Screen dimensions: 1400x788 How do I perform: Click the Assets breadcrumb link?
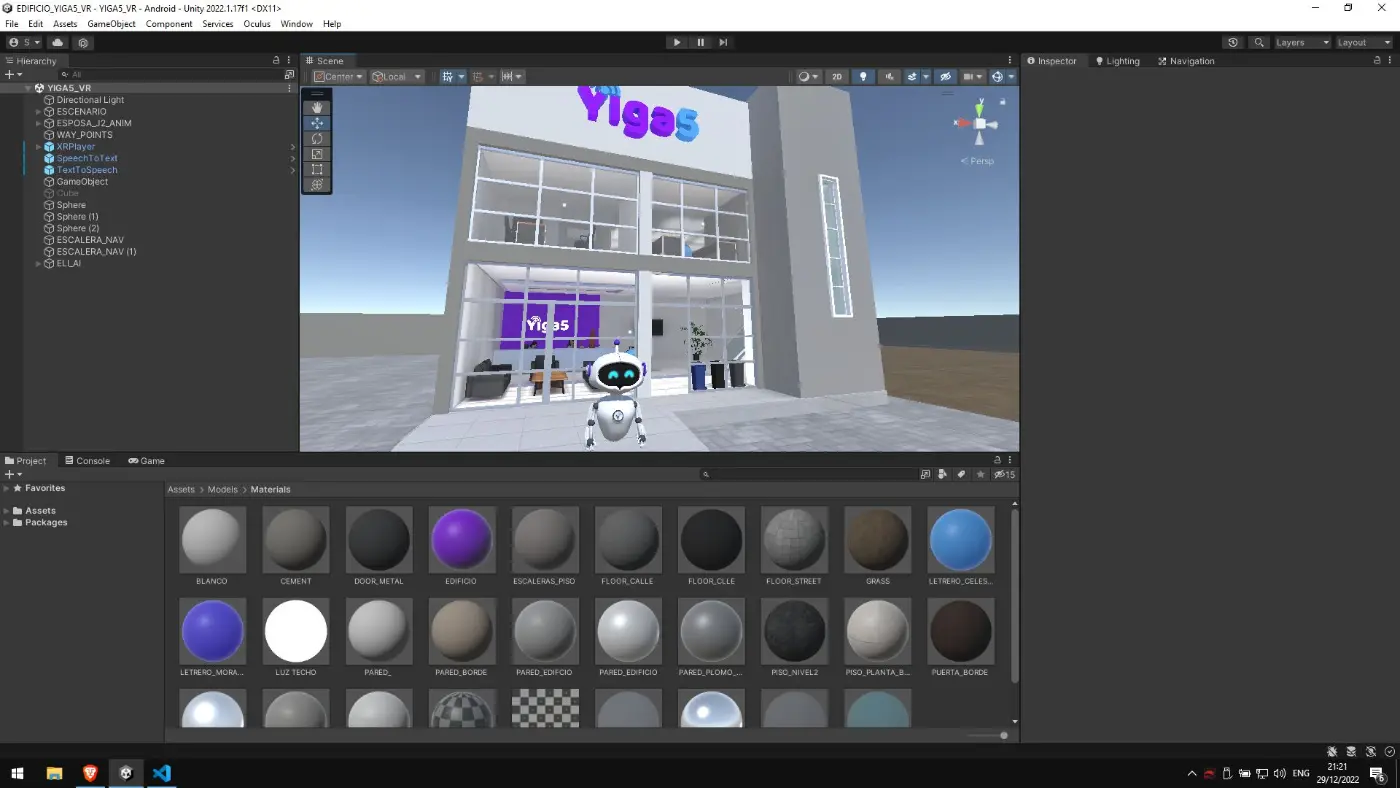pos(181,490)
